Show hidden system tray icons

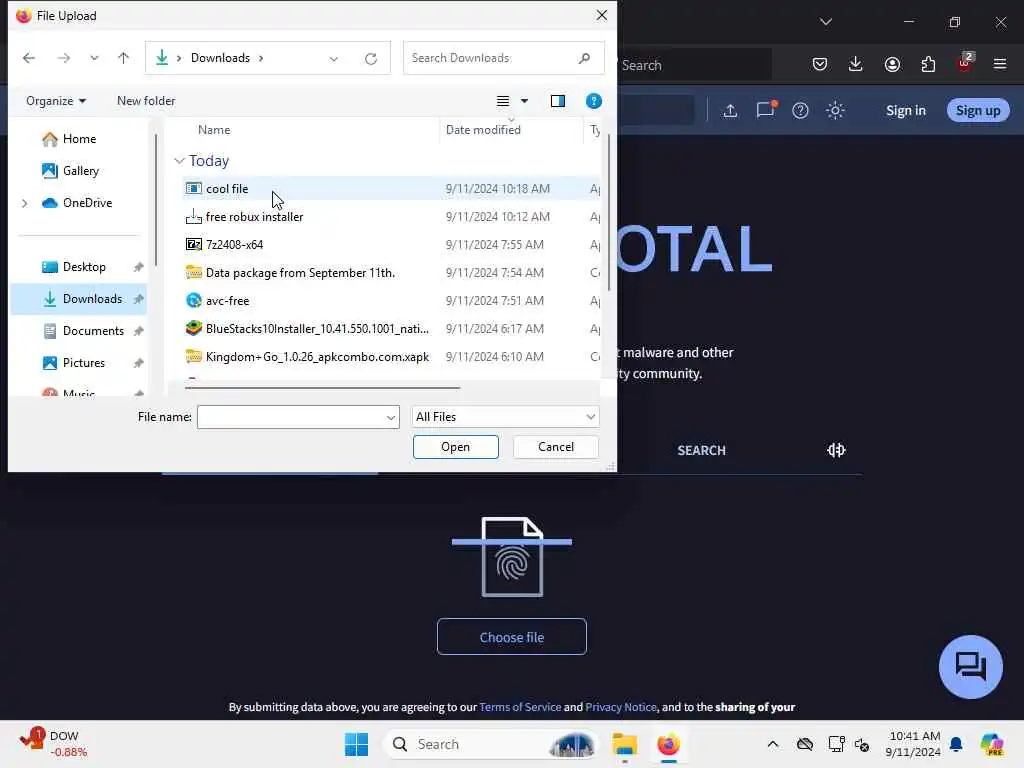pos(773,744)
